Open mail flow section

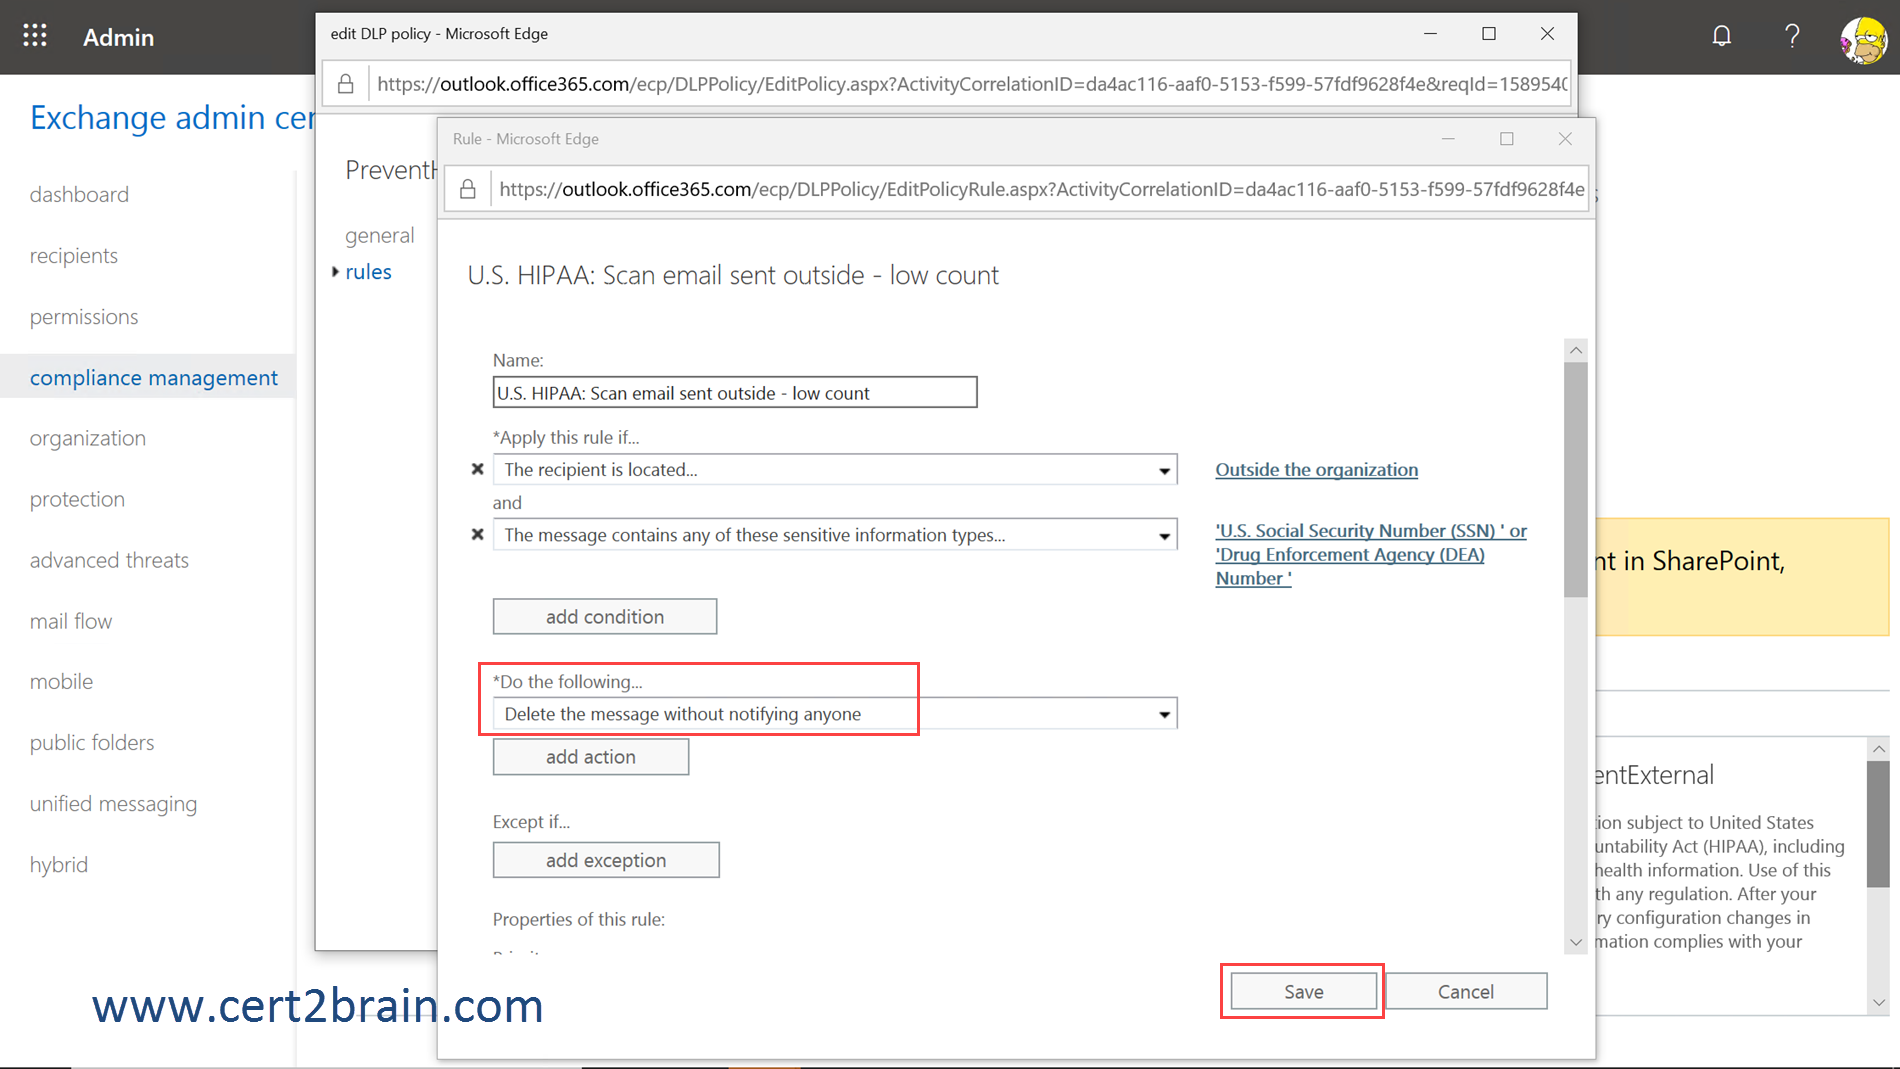click(x=71, y=621)
